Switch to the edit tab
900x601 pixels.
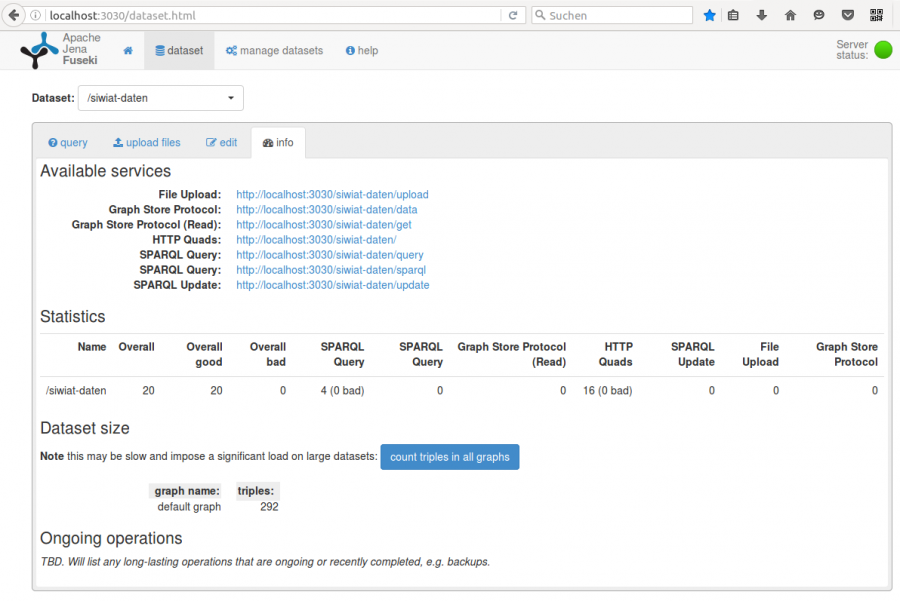(x=222, y=142)
